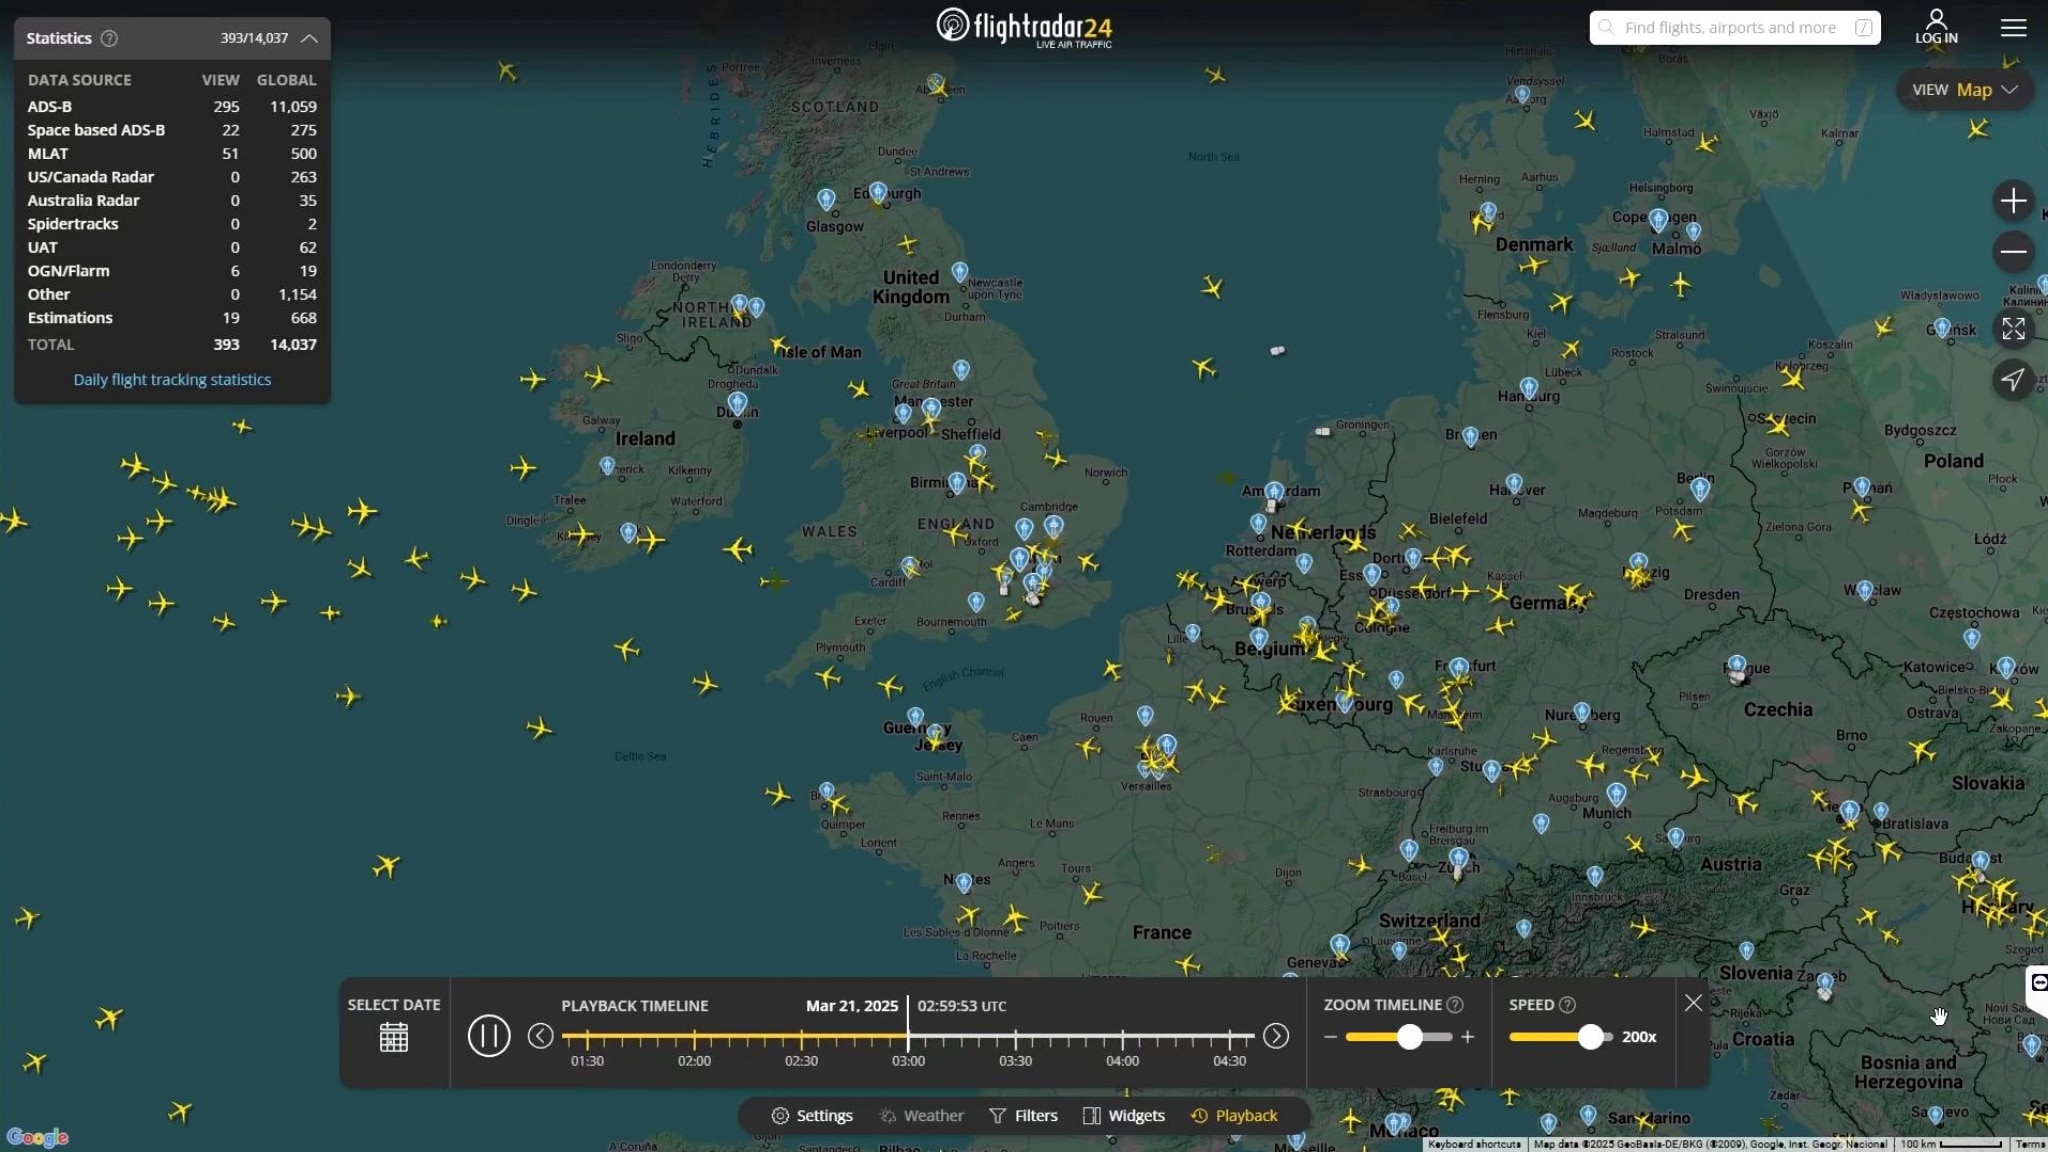Click the LOG IN account icon
2048x1152 pixels.
tap(1935, 27)
